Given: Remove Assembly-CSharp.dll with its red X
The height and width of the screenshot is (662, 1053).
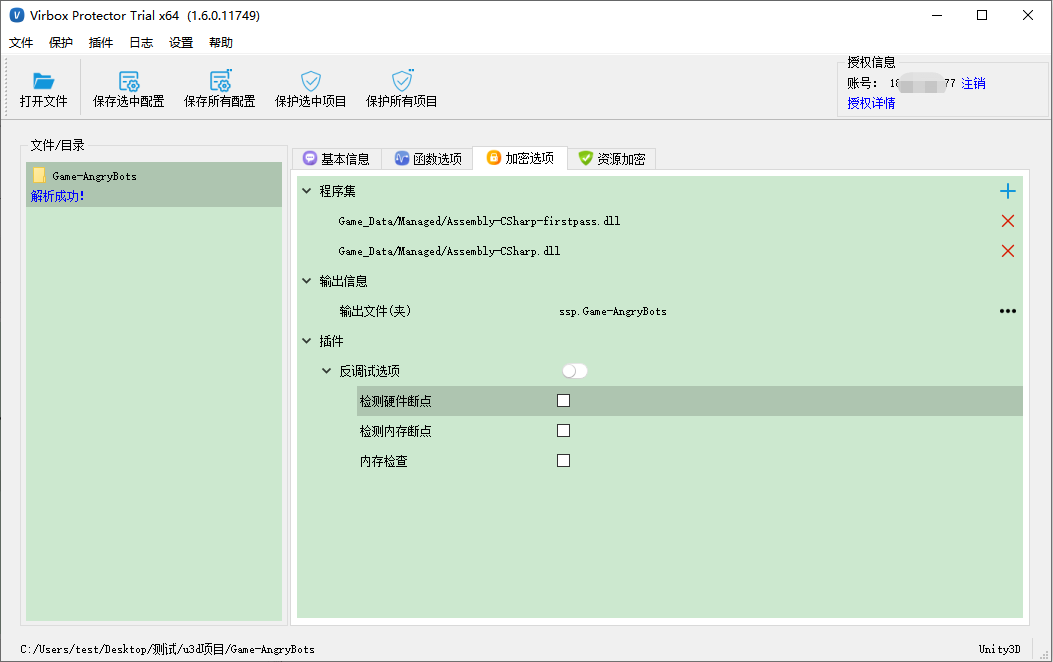Looking at the screenshot, I should [1007, 251].
